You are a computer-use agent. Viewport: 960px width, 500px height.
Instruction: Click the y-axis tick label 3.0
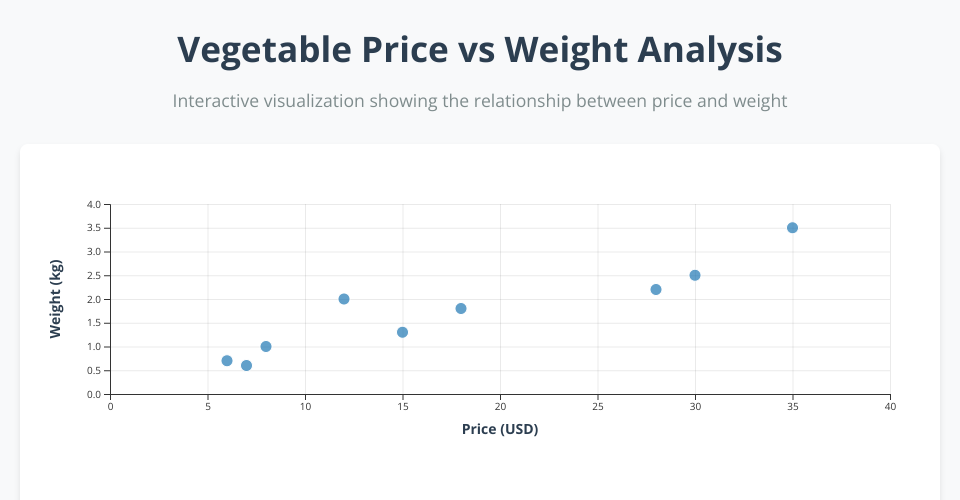(x=94, y=252)
